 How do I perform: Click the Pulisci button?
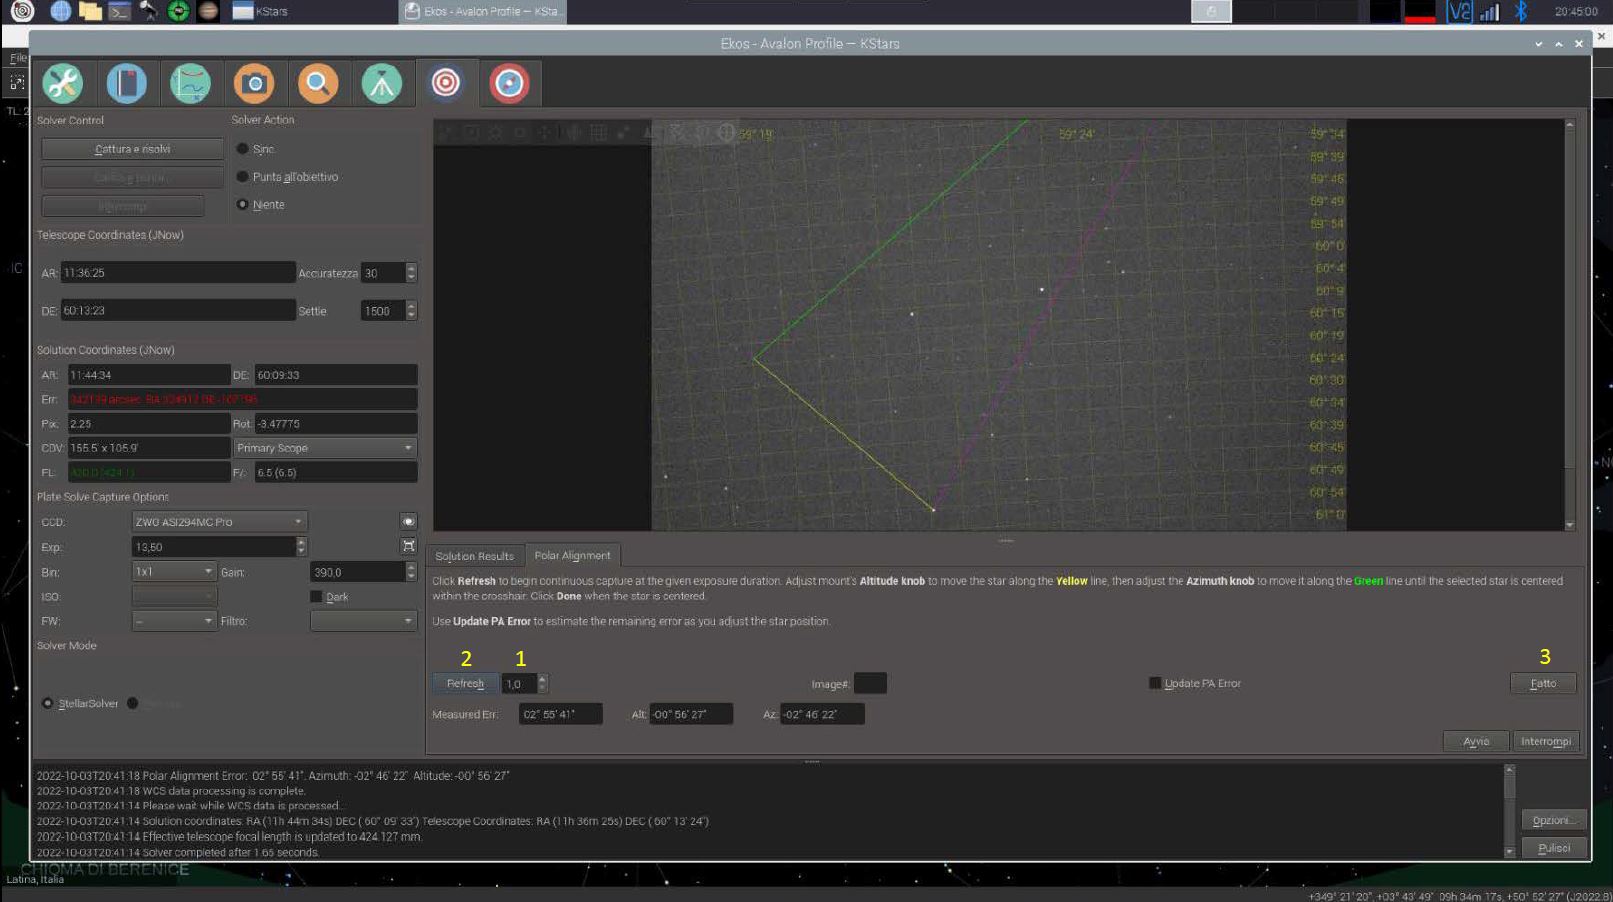[1553, 848]
